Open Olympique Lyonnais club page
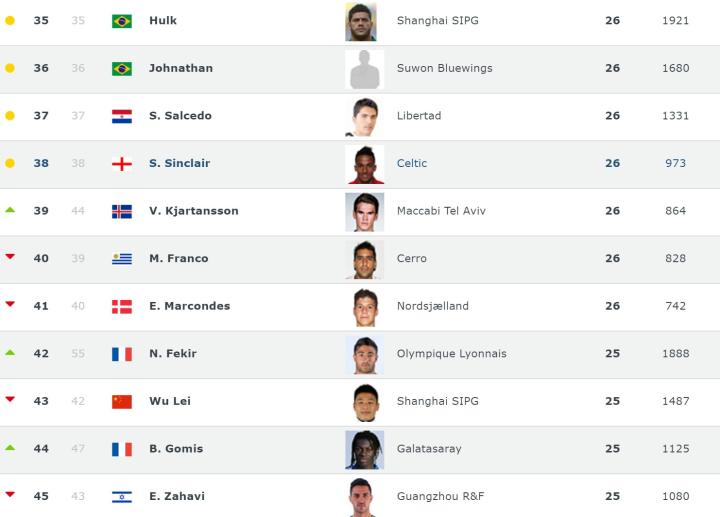 (x=451, y=354)
